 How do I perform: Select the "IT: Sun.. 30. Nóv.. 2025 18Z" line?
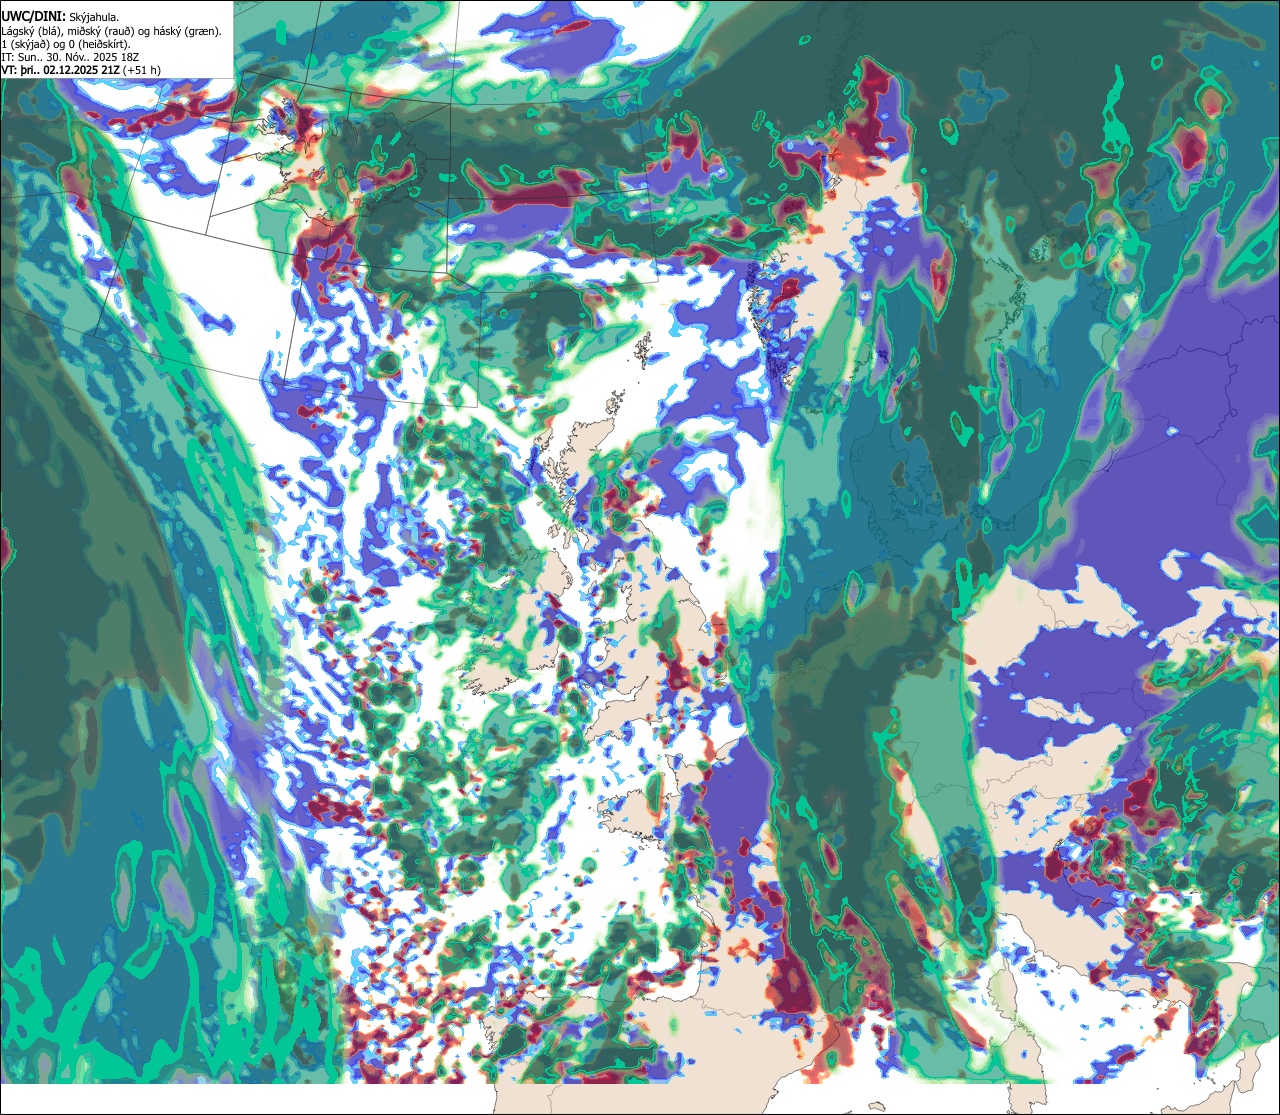point(68,57)
